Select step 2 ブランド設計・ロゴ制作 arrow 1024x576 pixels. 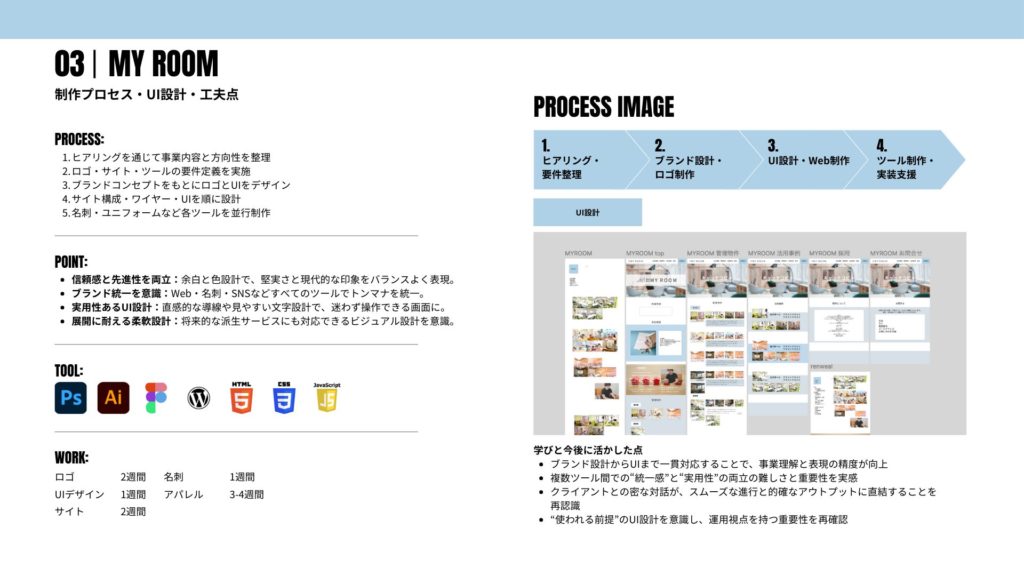point(695,159)
